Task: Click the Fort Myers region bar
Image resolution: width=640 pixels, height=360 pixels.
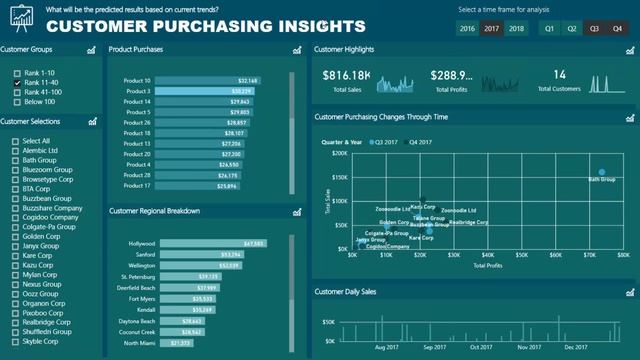Action: coord(188,299)
